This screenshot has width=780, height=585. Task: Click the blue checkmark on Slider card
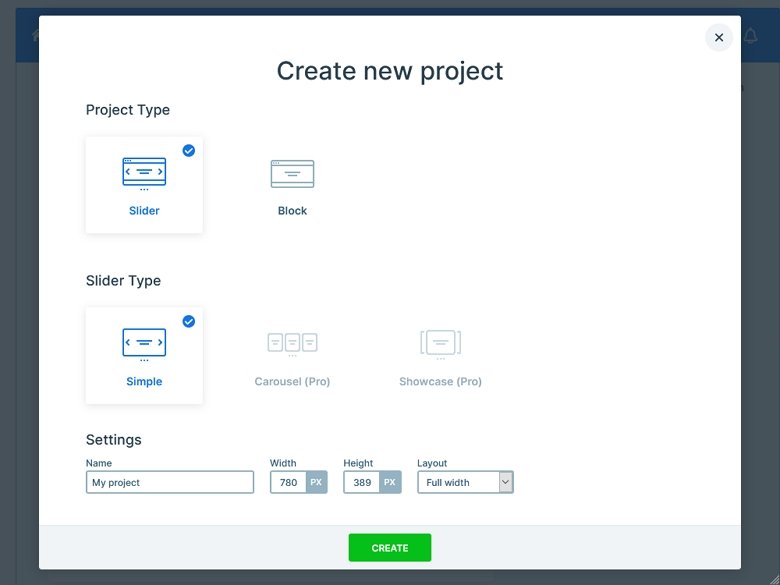point(189,151)
